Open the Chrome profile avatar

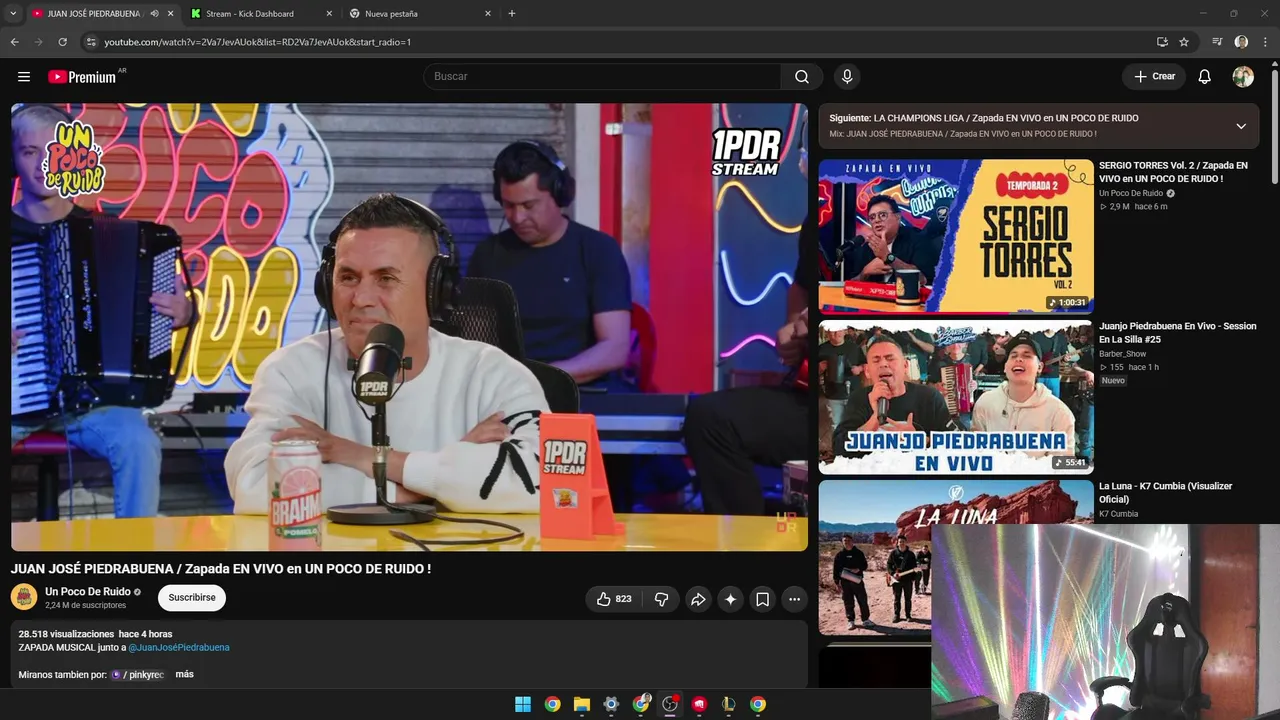click(x=1241, y=42)
